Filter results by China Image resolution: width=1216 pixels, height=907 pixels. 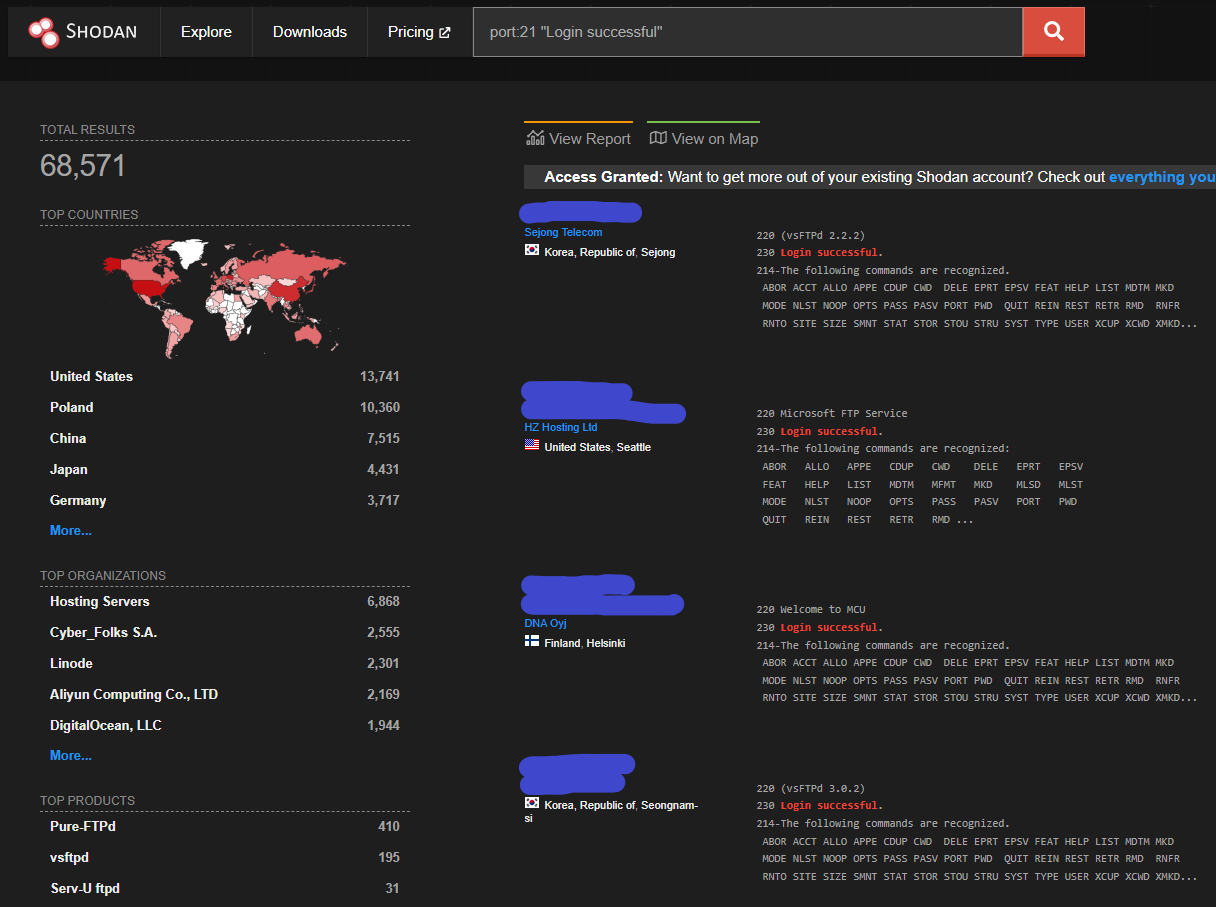click(x=68, y=438)
